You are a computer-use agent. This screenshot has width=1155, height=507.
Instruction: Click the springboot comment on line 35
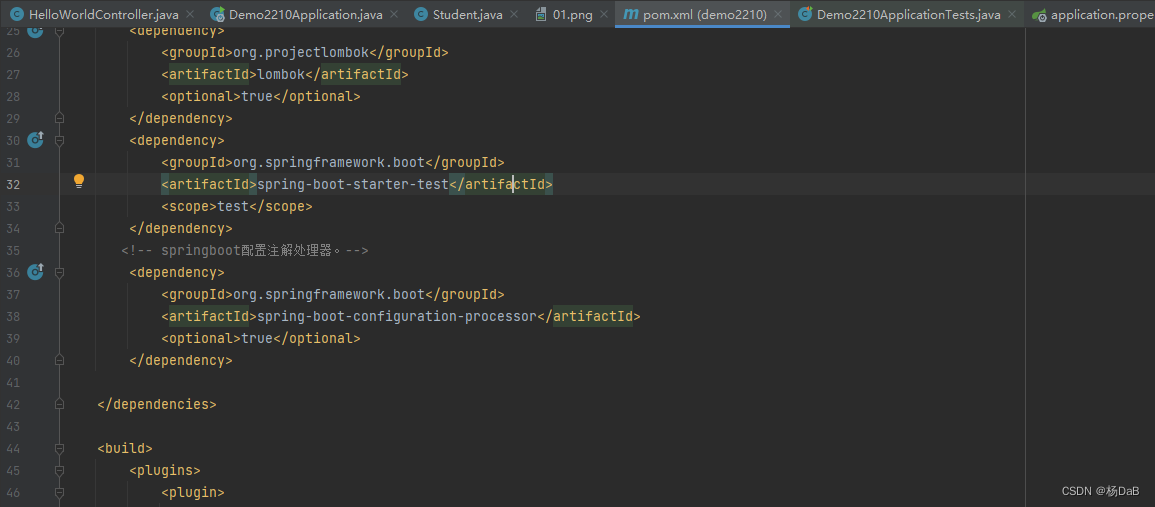[245, 251]
